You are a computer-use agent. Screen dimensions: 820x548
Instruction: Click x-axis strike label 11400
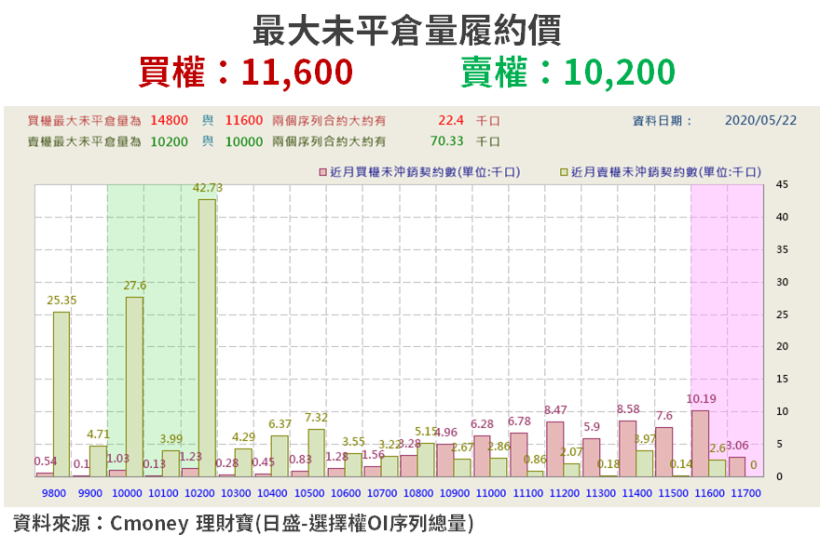pos(637,493)
